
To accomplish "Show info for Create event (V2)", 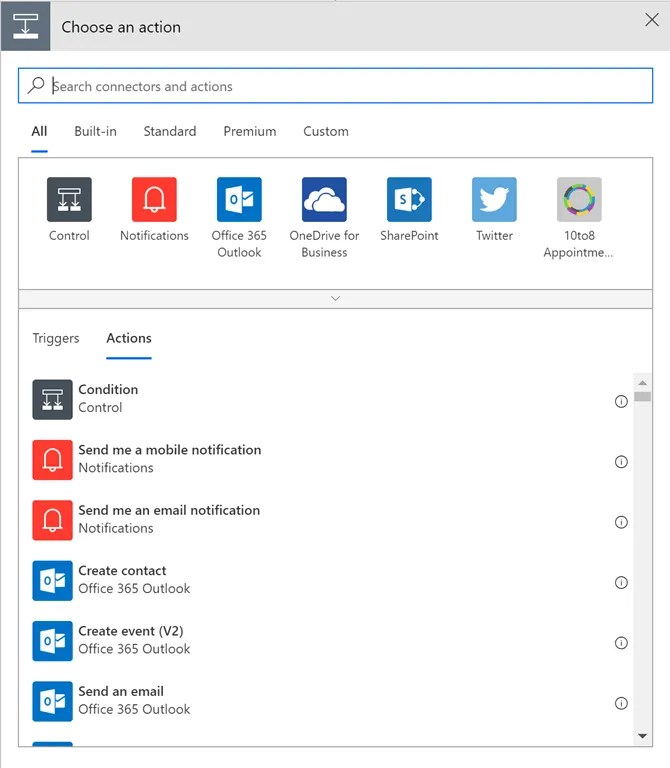I will click(621, 643).
